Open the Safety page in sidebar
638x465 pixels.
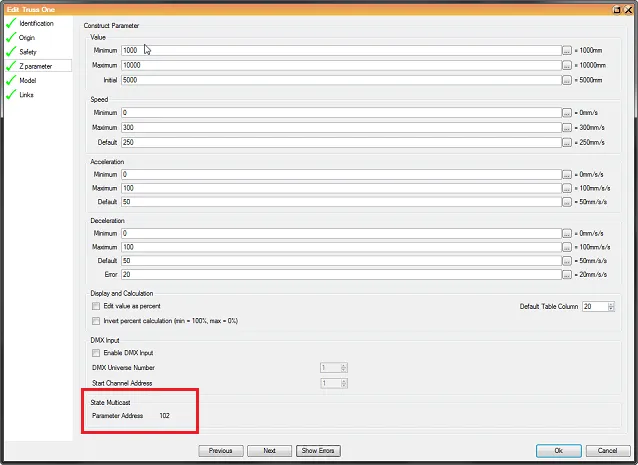pyautogui.click(x=28, y=51)
